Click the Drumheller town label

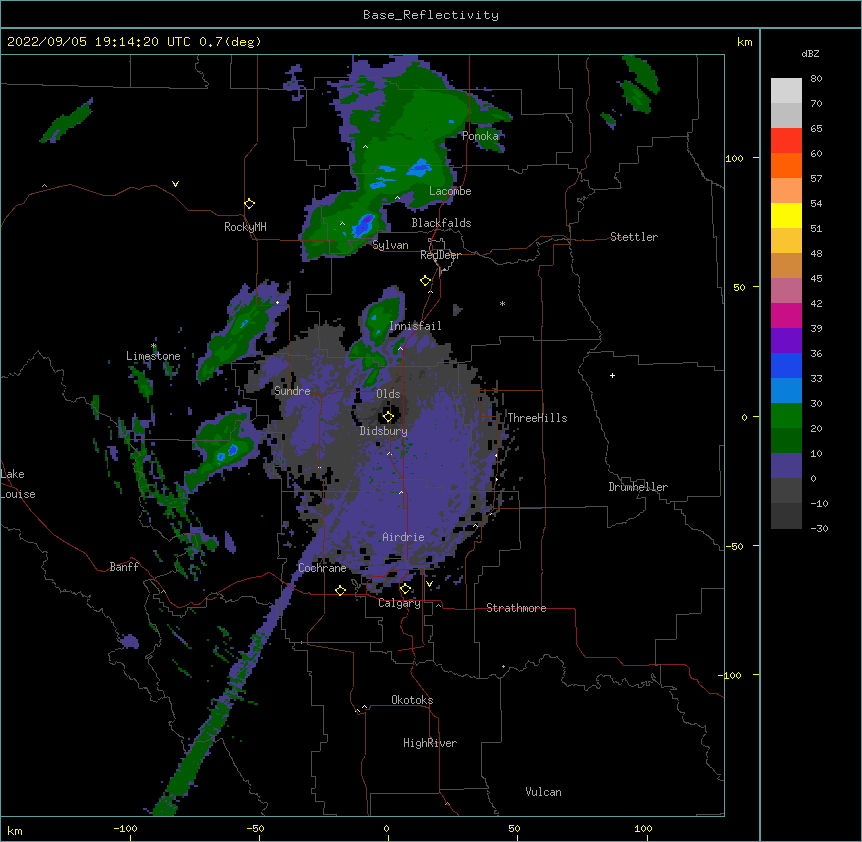(638, 487)
